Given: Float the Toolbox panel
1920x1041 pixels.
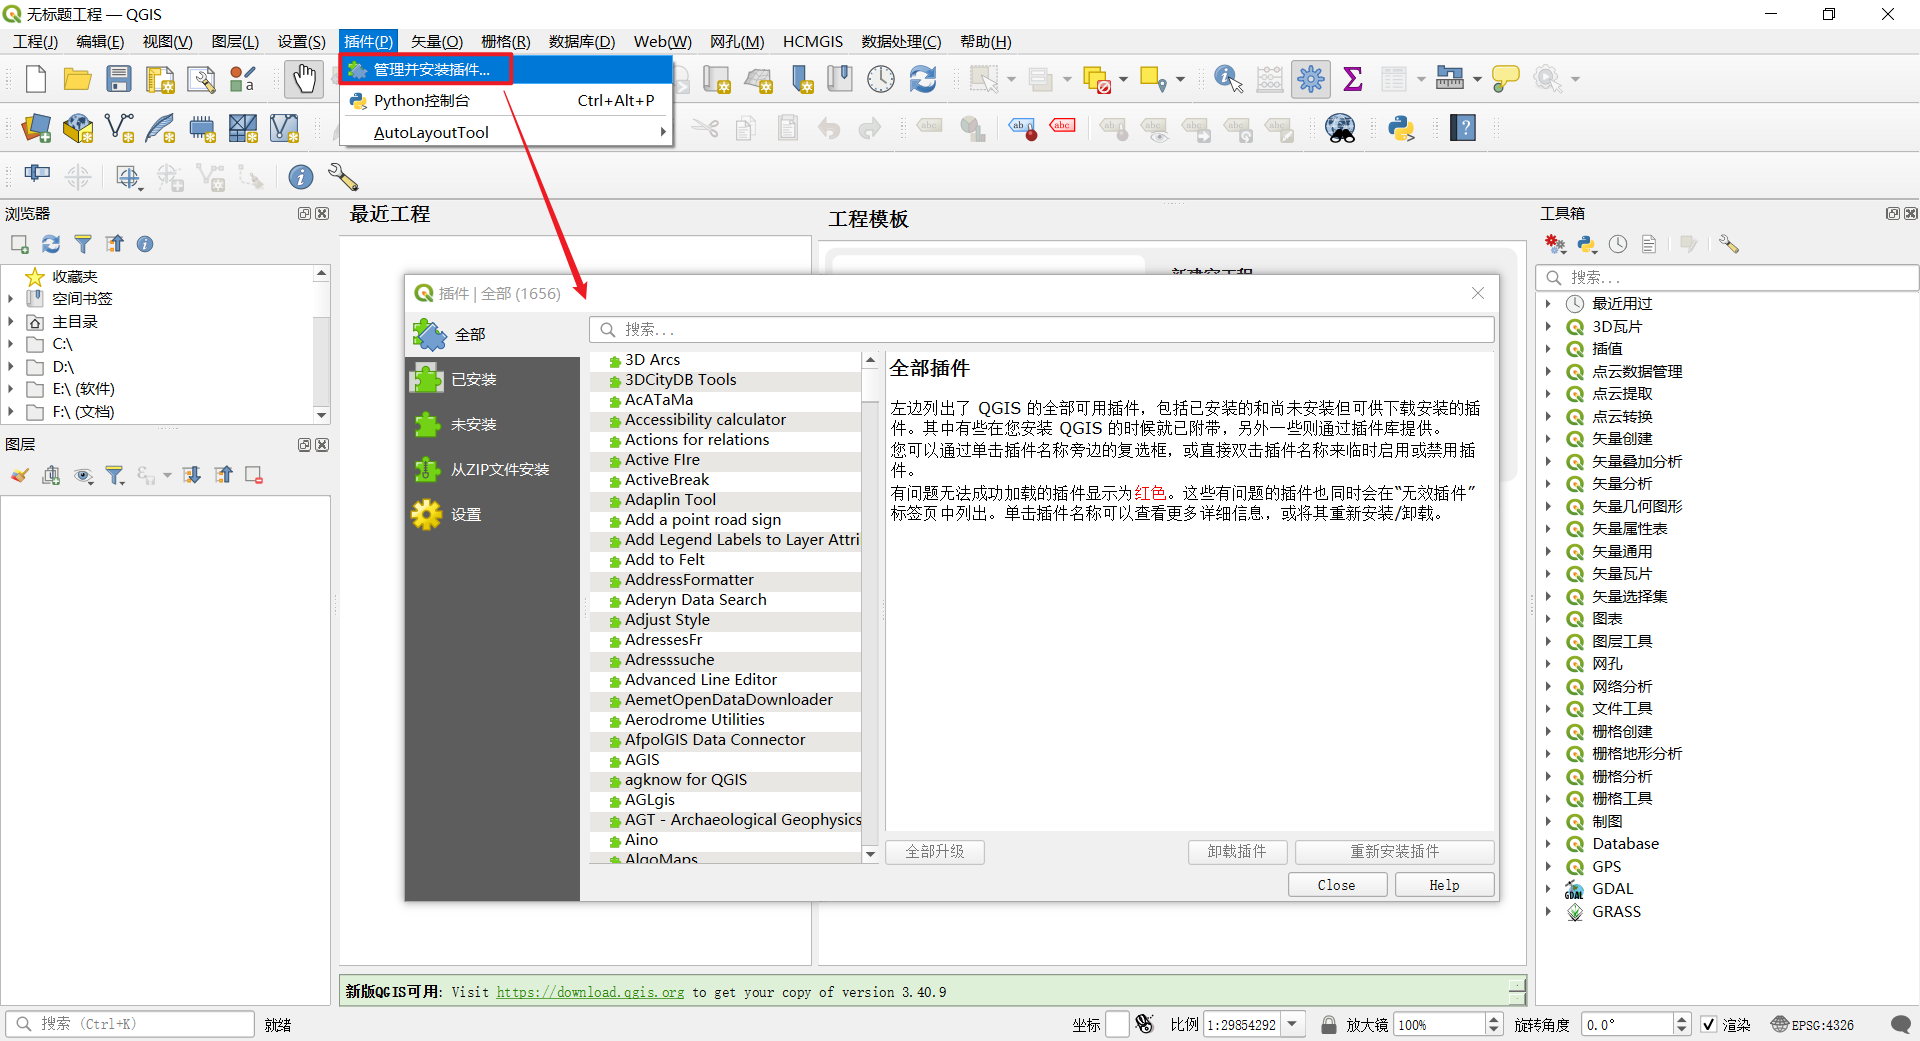Looking at the screenshot, I should (1892, 214).
